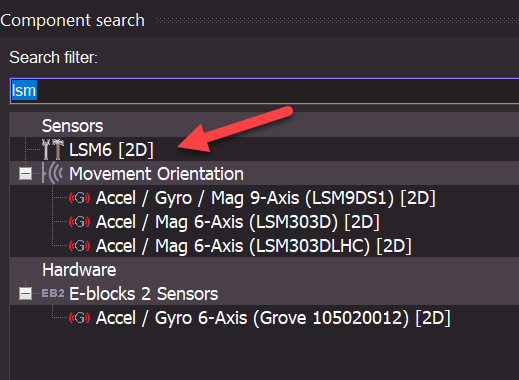Click the Hardware category header
This screenshot has height=380, width=519.
click(x=79, y=270)
